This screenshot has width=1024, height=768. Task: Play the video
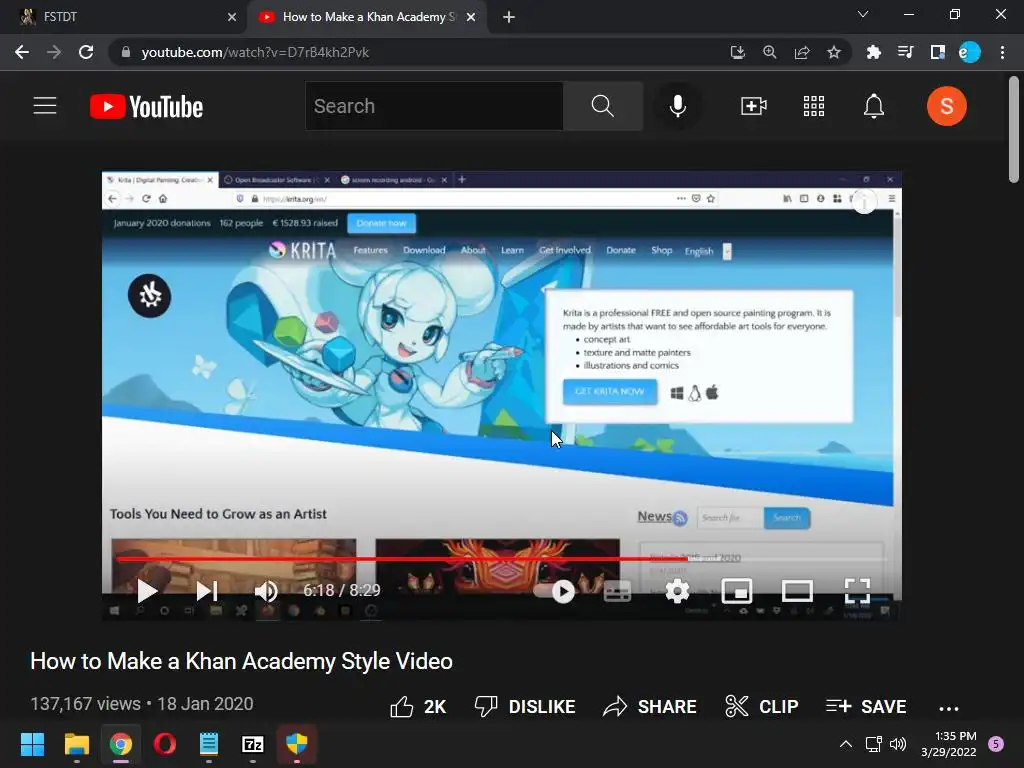pos(147,591)
